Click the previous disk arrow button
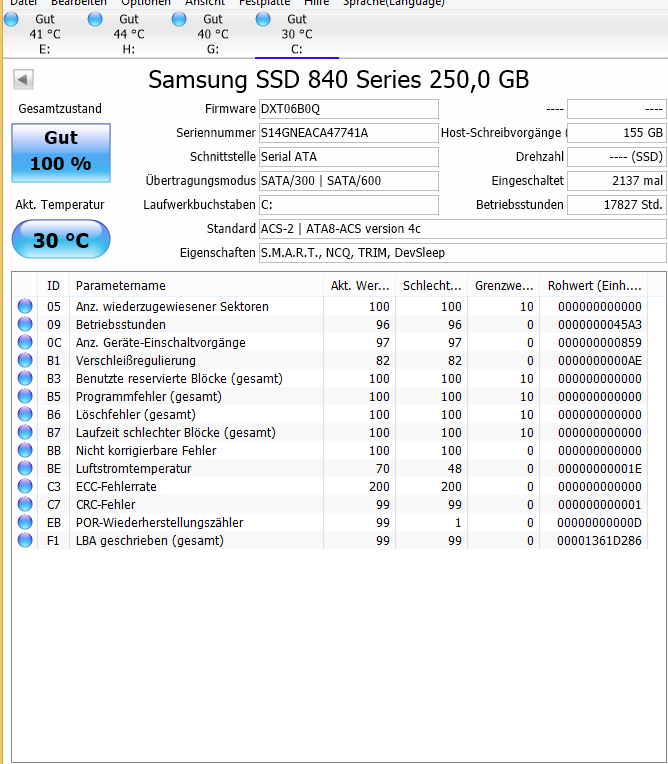The width and height of the screenshot is (668, 764). 23,79
